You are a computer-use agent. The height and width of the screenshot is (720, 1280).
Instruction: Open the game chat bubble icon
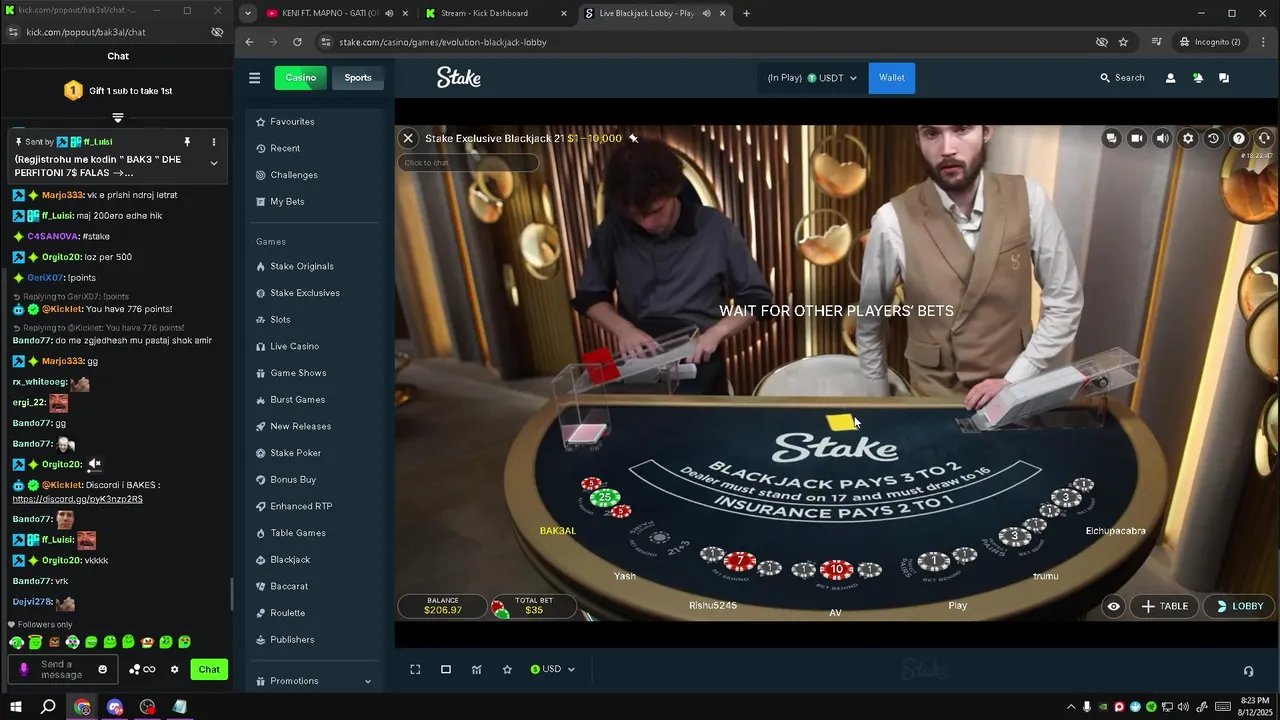pos(1111,139)
